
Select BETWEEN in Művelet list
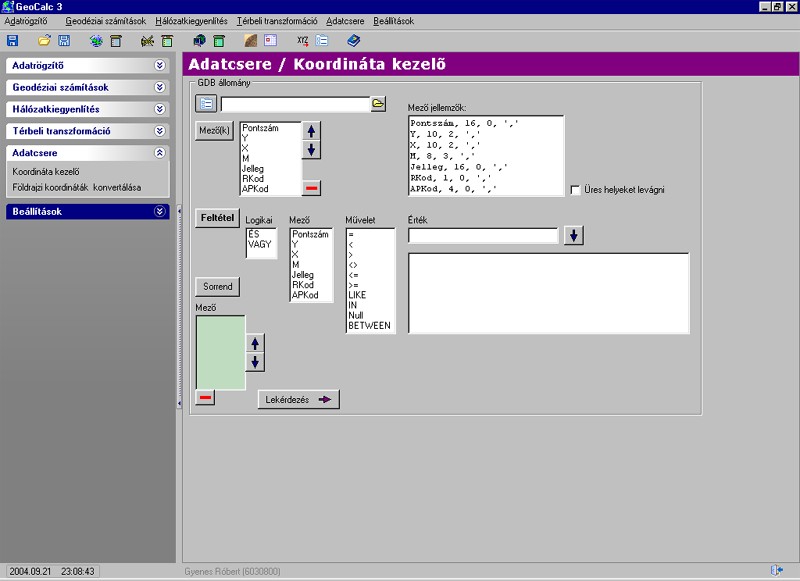pyautogui.click(x=369, y=325)
